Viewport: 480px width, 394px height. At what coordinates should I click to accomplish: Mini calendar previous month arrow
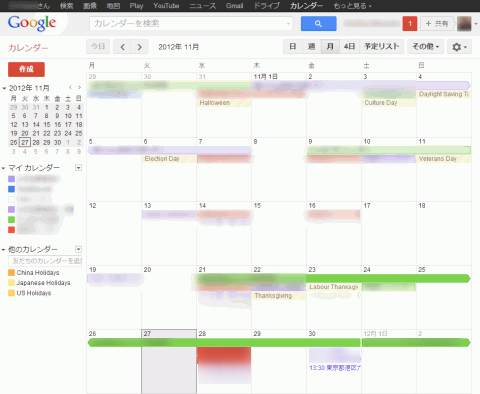[70, 88]
